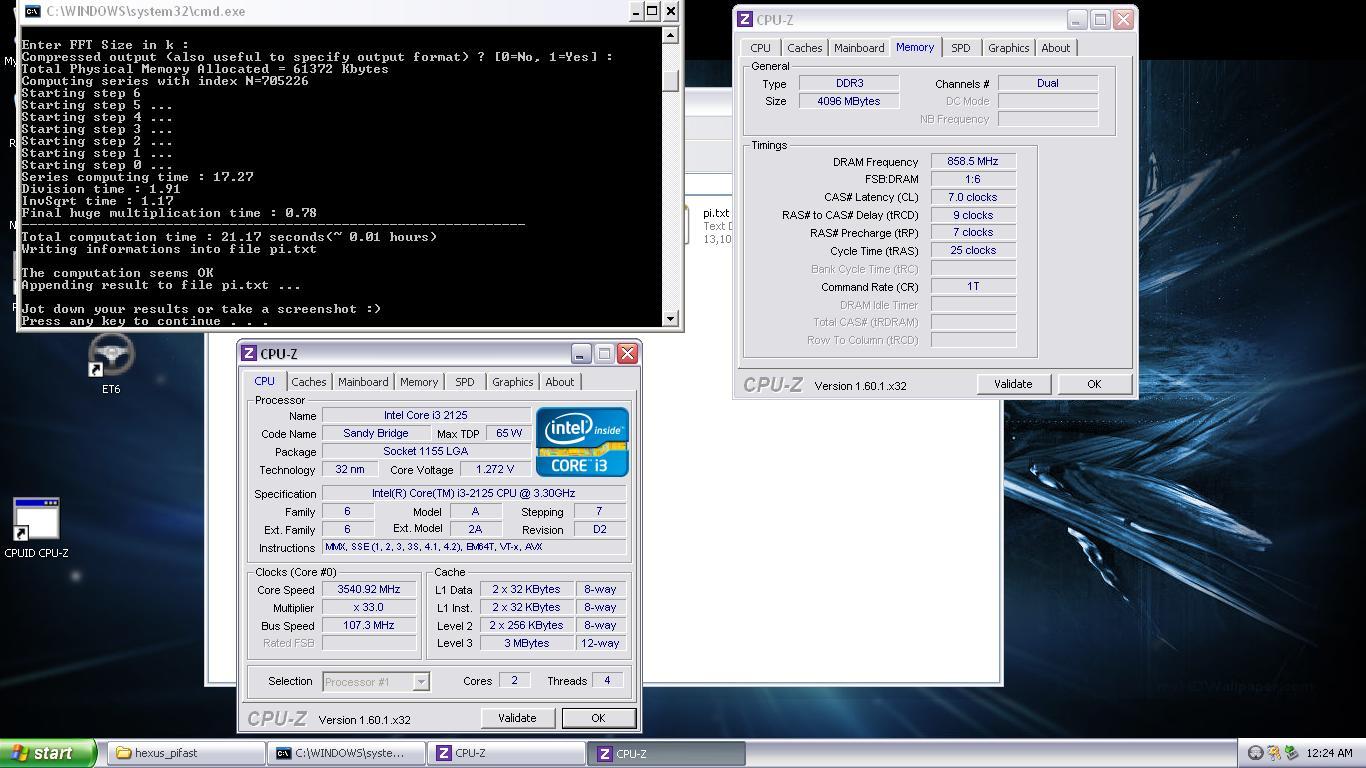Image resolution: width=1366 pixels, height=768 pixels.
Task: Click the Intel Core i3 2125 name field
Action: [426, 415]
